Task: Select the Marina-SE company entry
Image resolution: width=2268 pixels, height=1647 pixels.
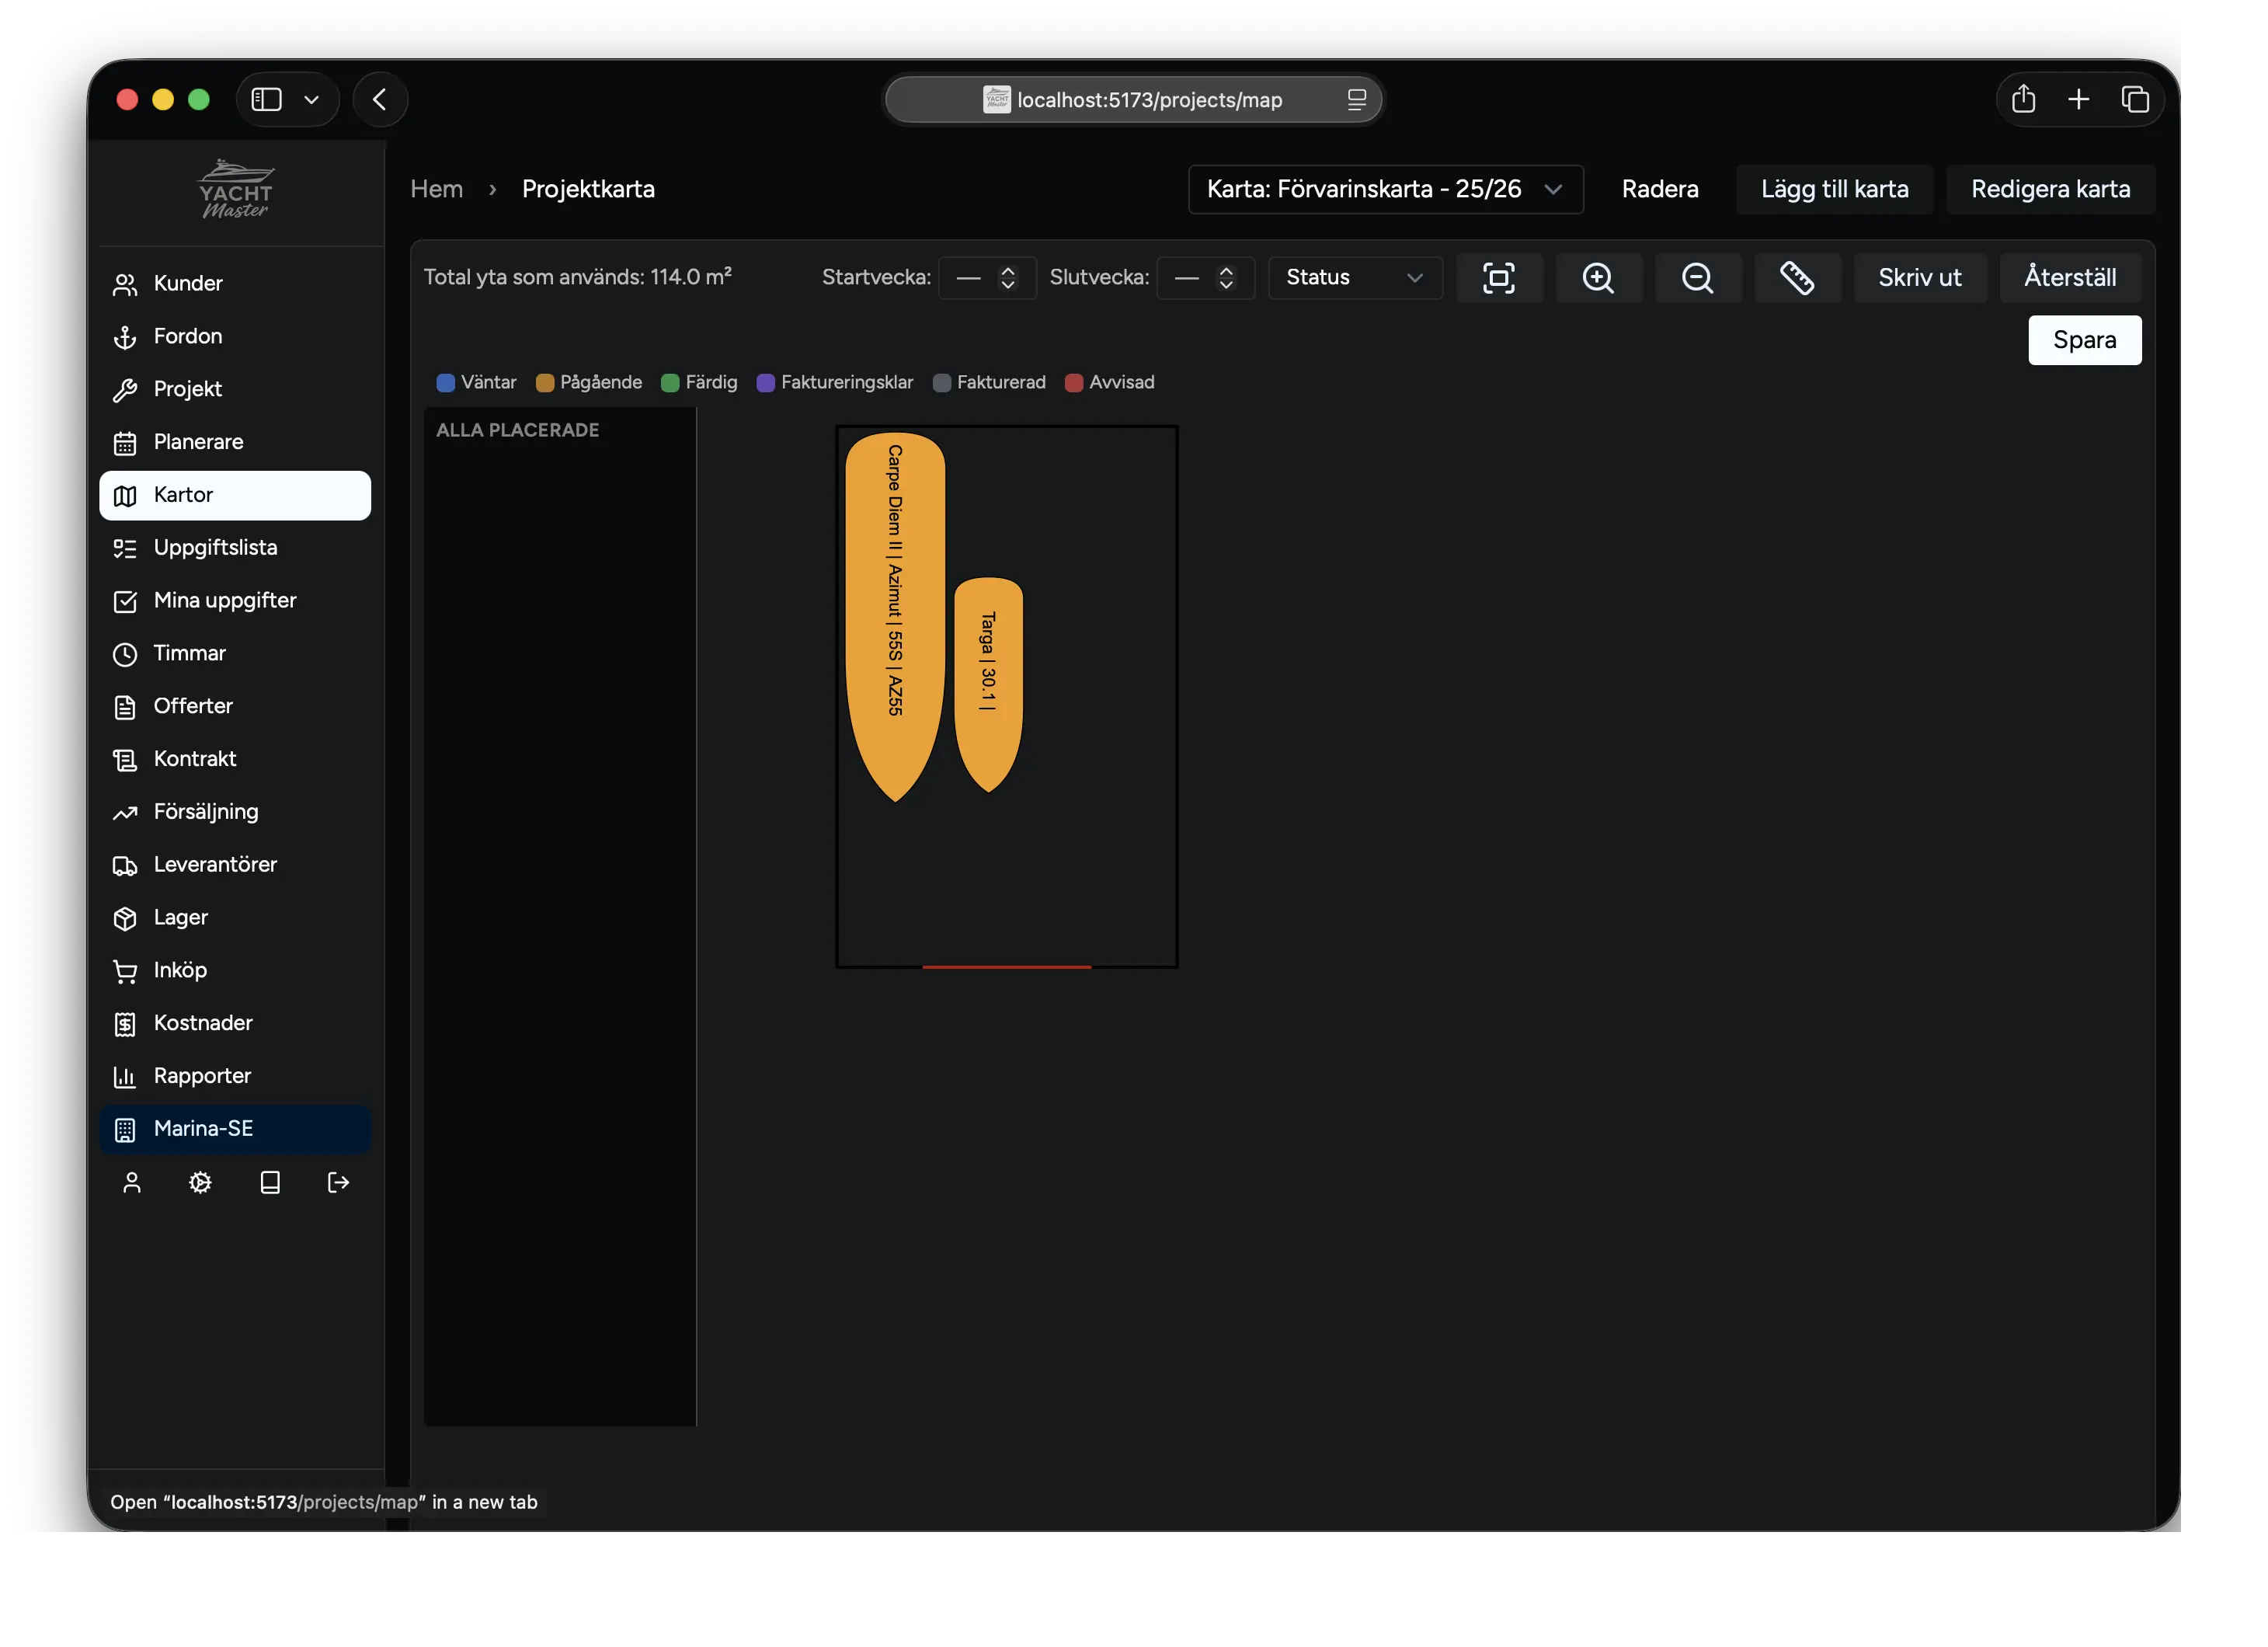Action: coord(235,1132)
